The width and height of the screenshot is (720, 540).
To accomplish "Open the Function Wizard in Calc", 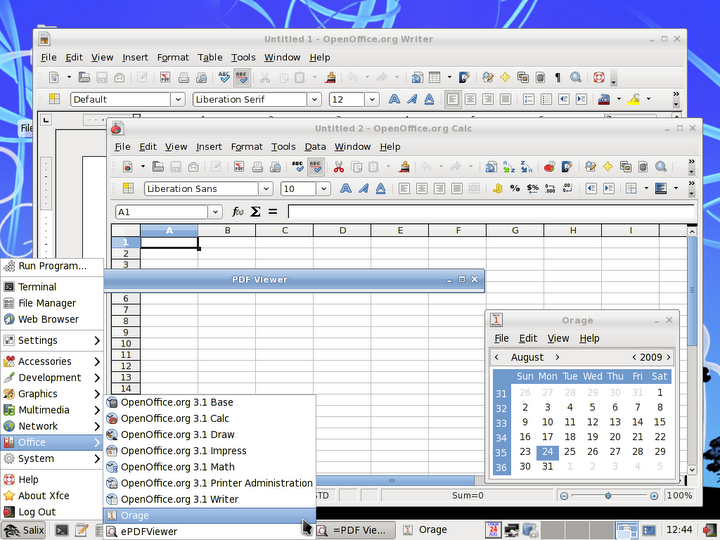I will tap(237, 212).
